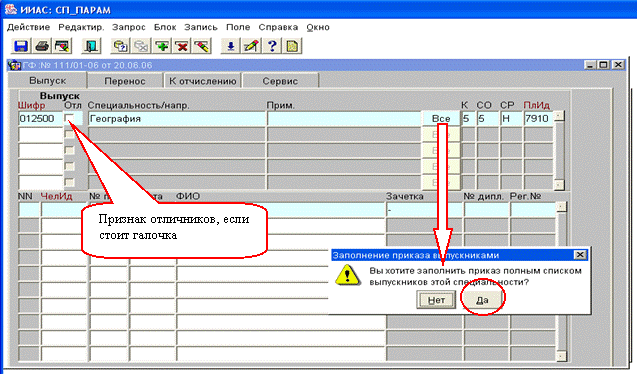This screenshot has height=374, width=637.
Task: Switch to the Выпуск tab
Action: 48,80
